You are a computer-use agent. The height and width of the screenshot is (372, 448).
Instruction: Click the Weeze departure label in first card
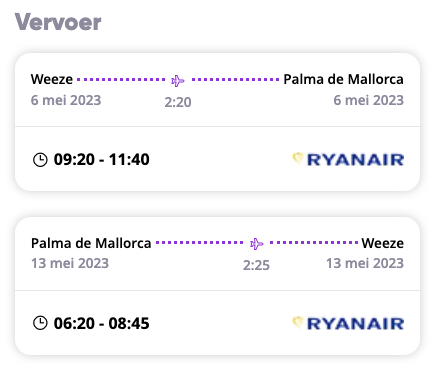coord(52,79)
